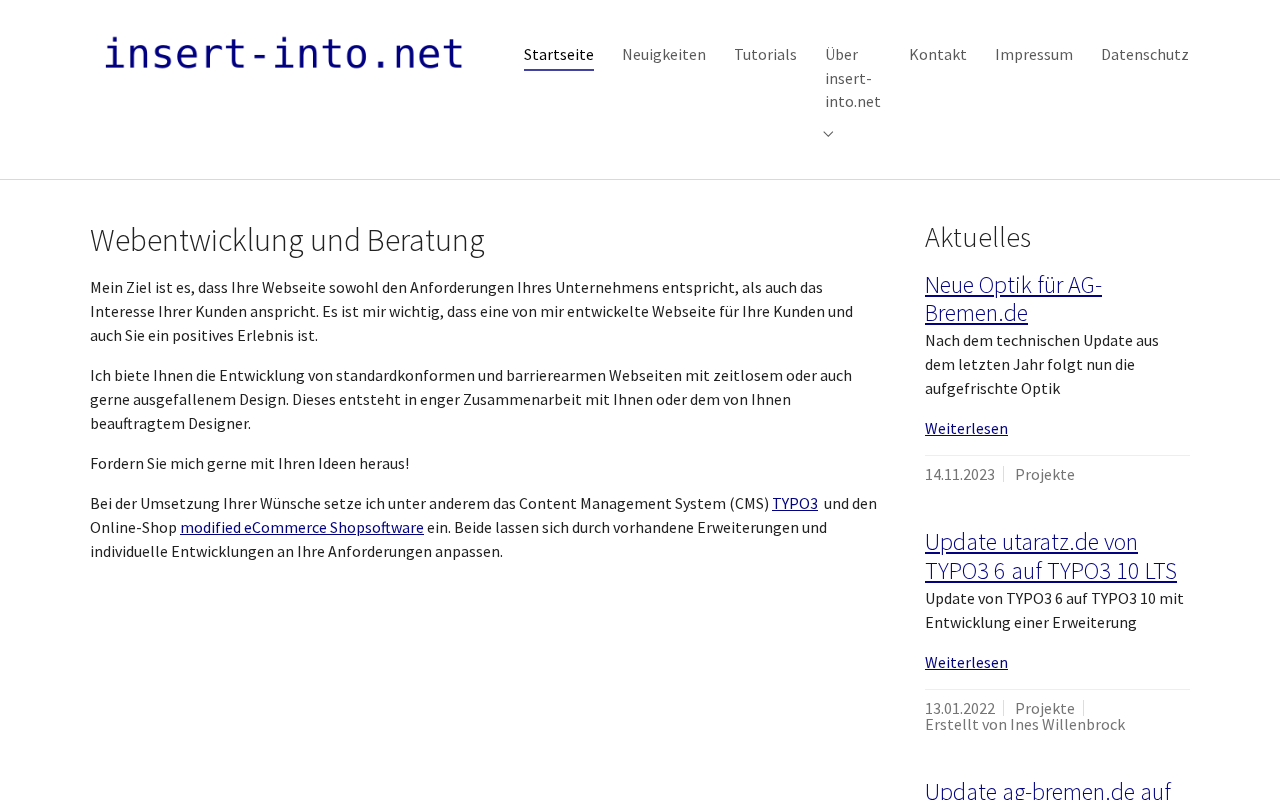This screenshot has width=1280, height=800.
Task: Open the Startseite menu item
Action: coord(559,54)
